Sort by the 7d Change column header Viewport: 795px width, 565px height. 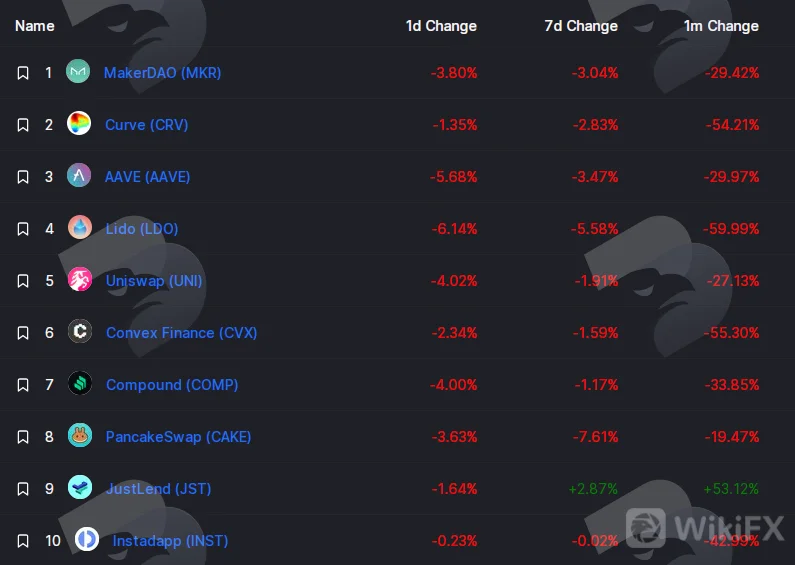point(581,26)
